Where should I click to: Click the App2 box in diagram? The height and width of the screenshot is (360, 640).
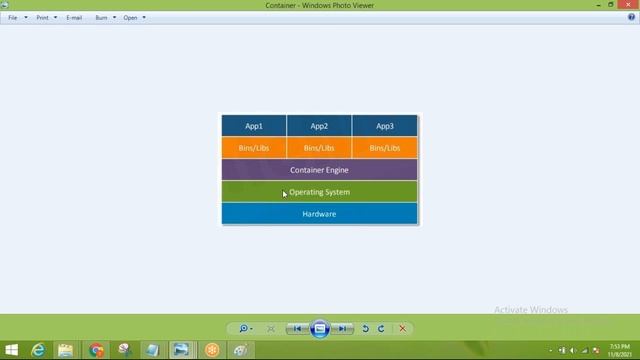(x=319, y=126)
